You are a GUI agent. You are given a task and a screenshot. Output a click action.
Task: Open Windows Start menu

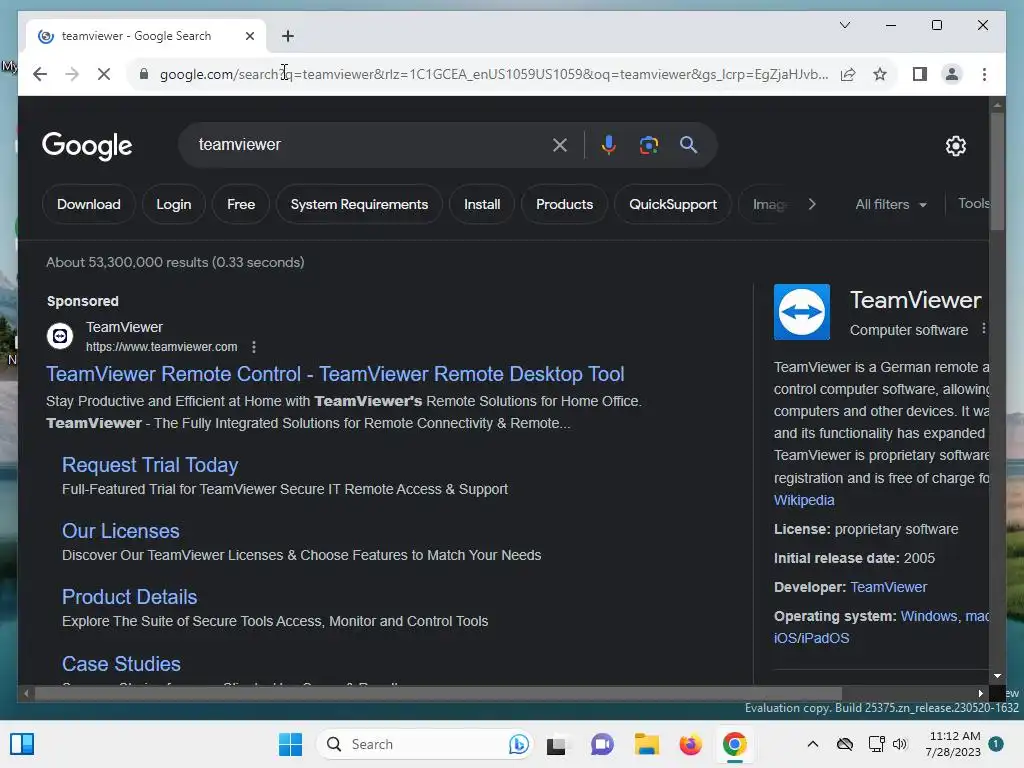pyautogui.click(x=291, y=744)
